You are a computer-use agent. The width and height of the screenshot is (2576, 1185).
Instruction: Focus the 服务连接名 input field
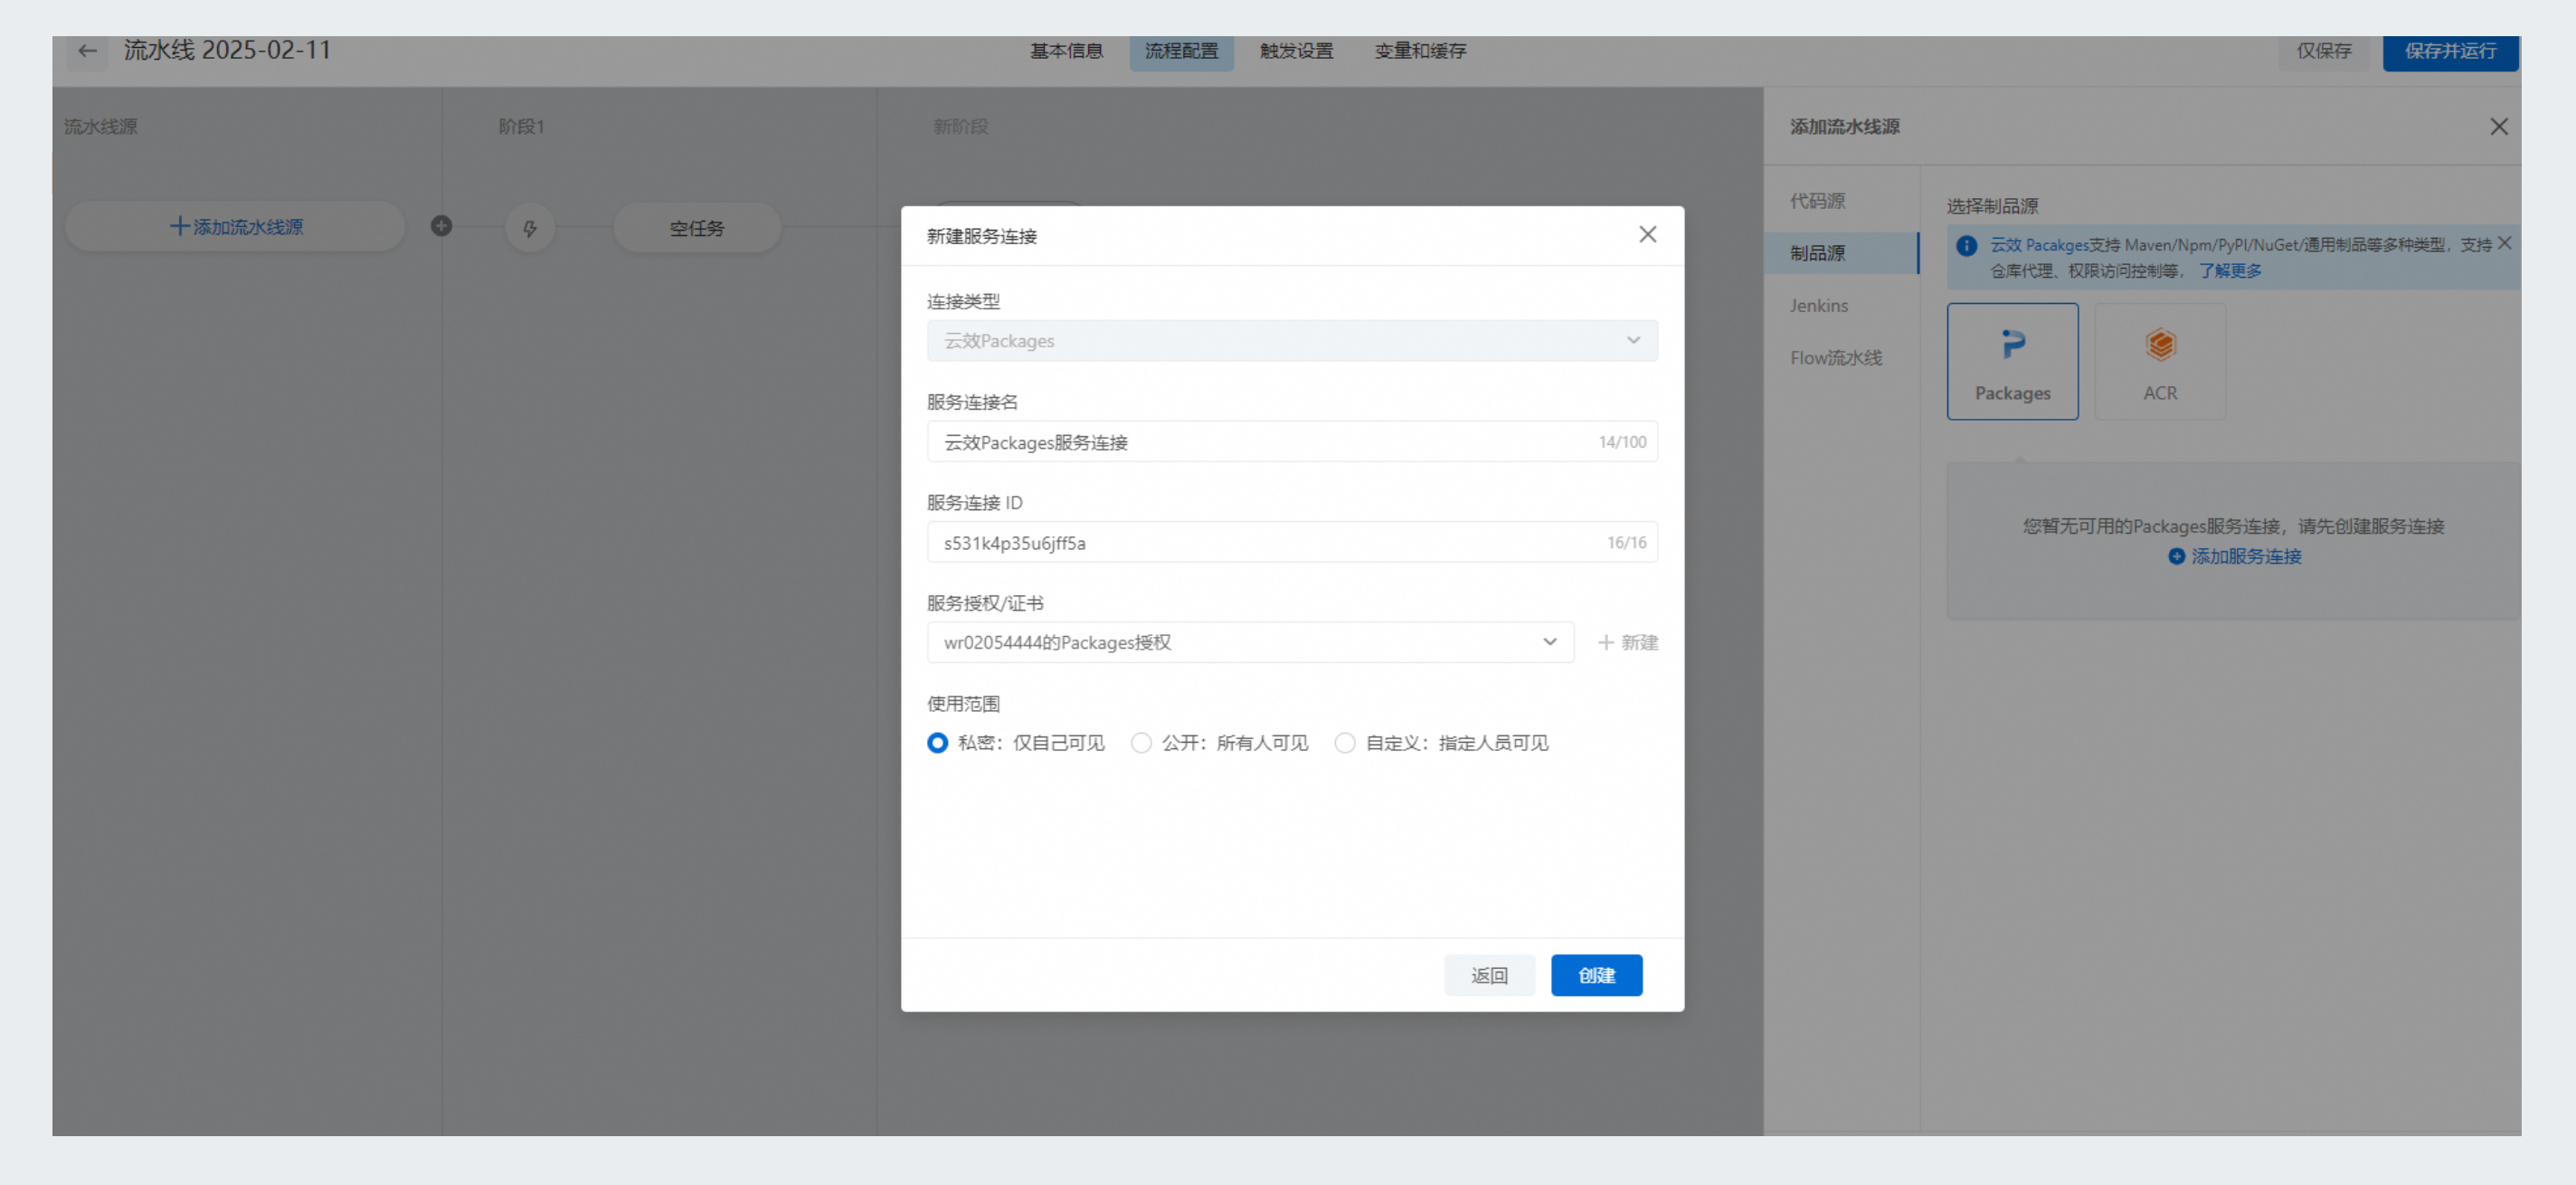pyautogui.click(x=1292, y=442)
